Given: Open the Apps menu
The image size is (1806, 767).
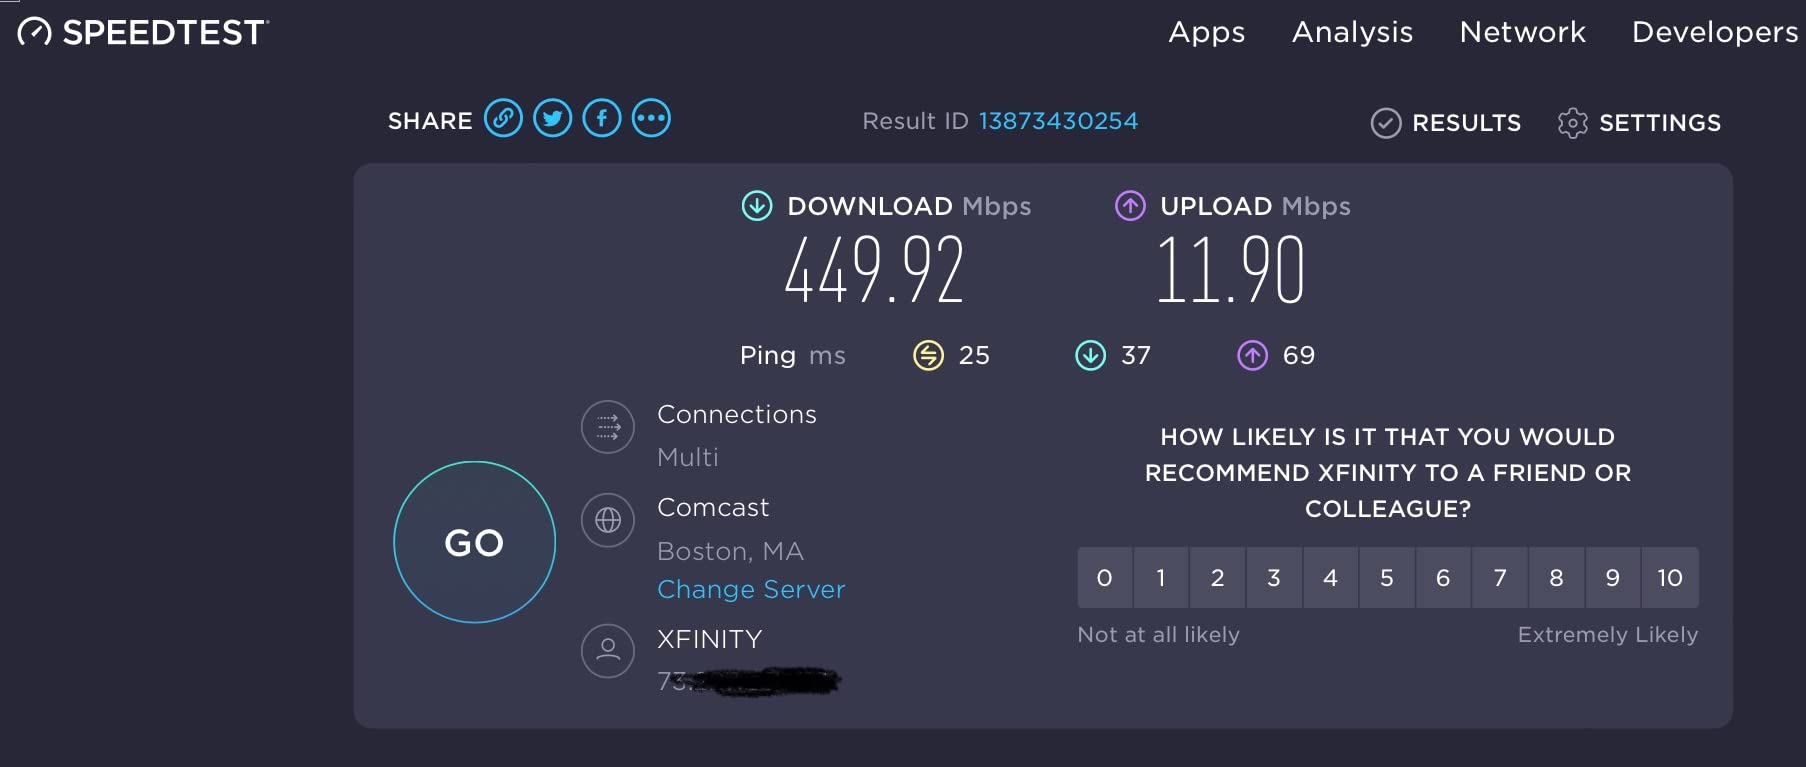Looking at the screenshot, I should pos(1206,32).
